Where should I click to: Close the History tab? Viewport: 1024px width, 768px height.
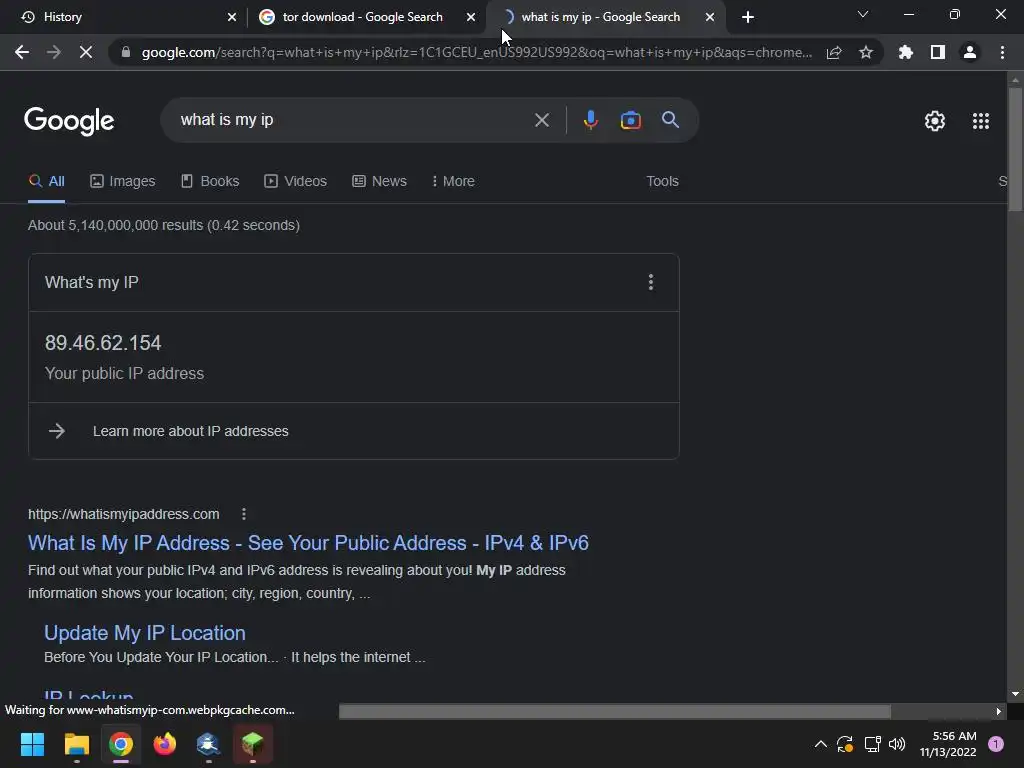click(x=232, y=17)
